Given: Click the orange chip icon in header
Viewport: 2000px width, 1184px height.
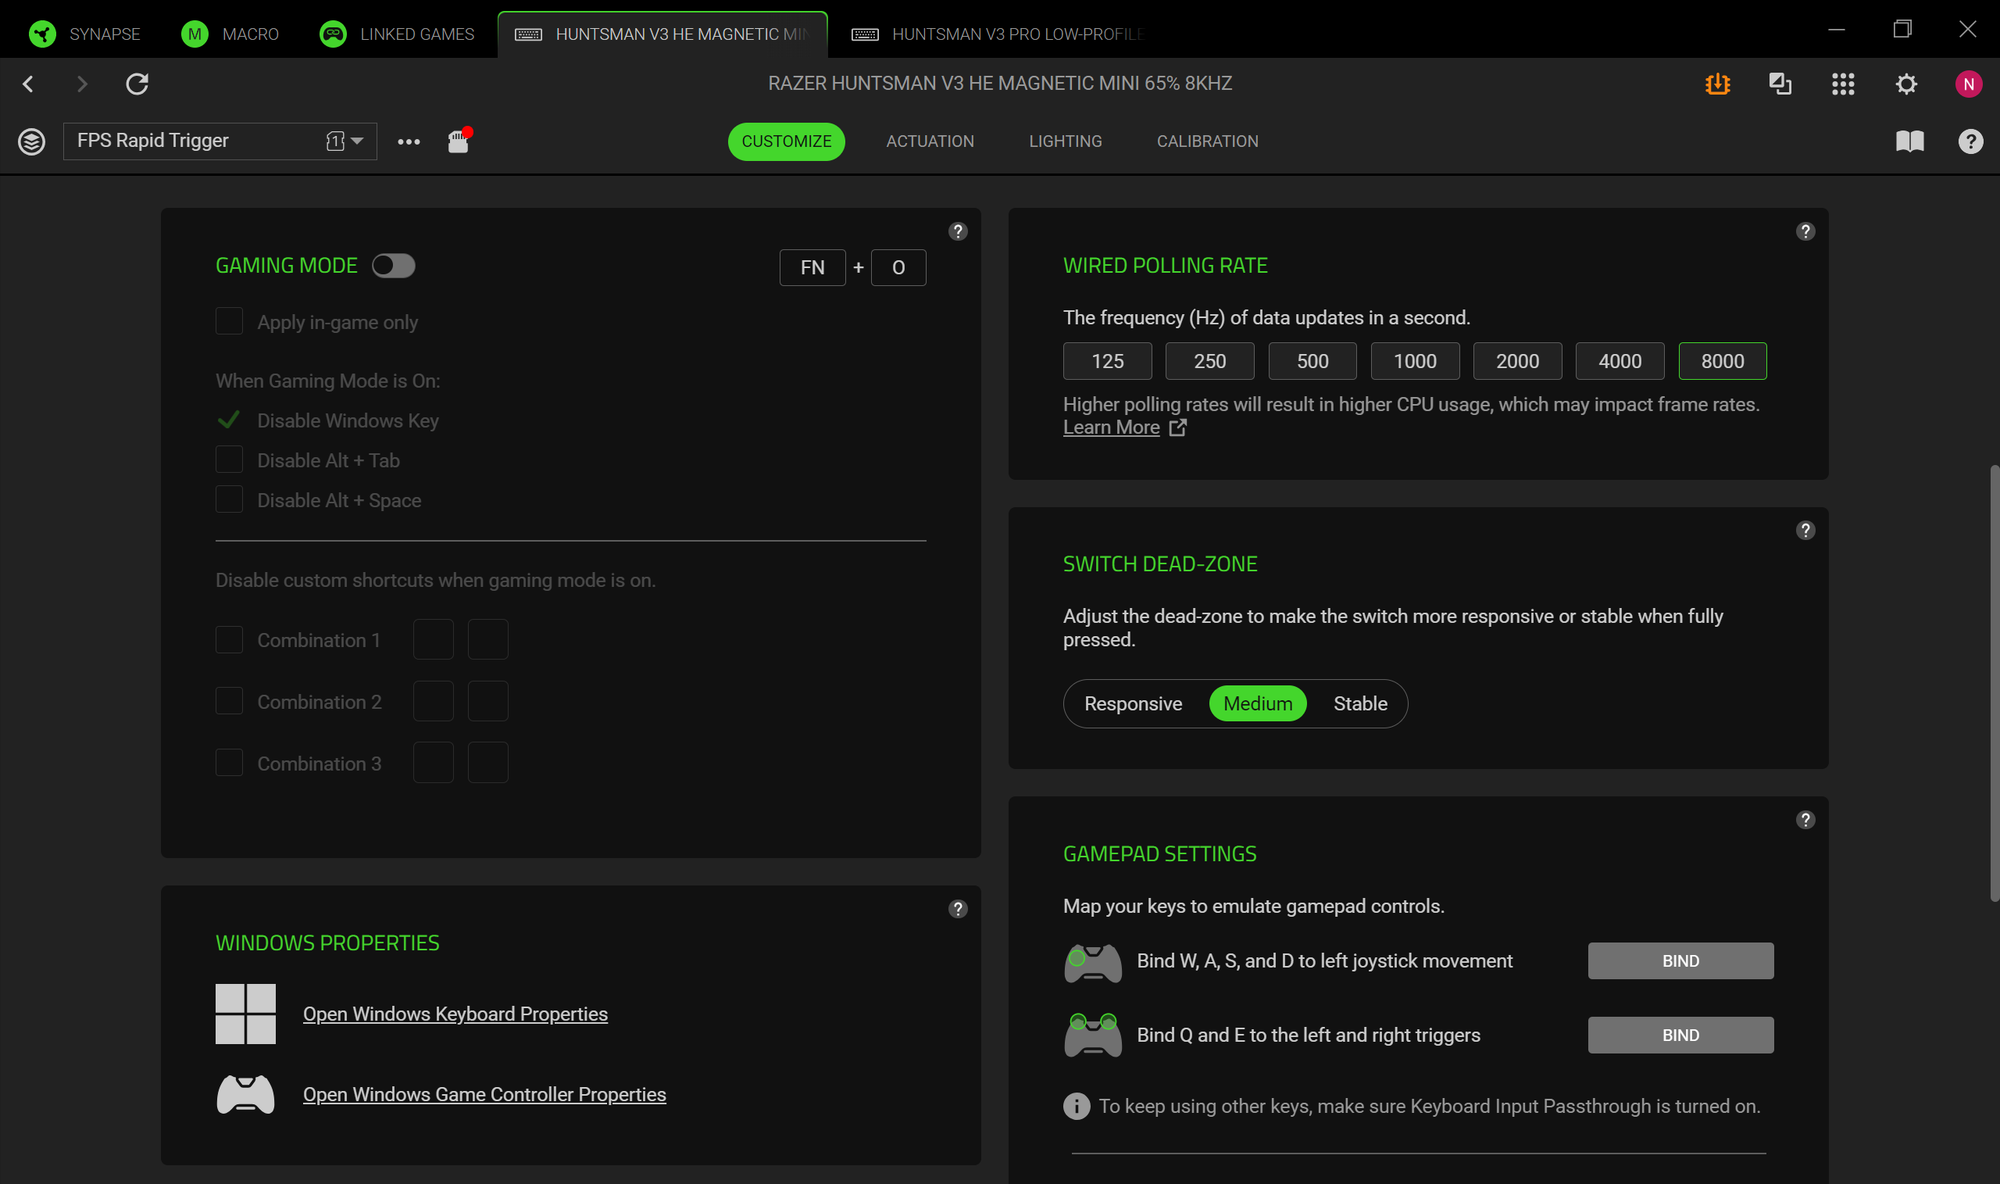Looking at the screenshot, I should (1718, 84).
